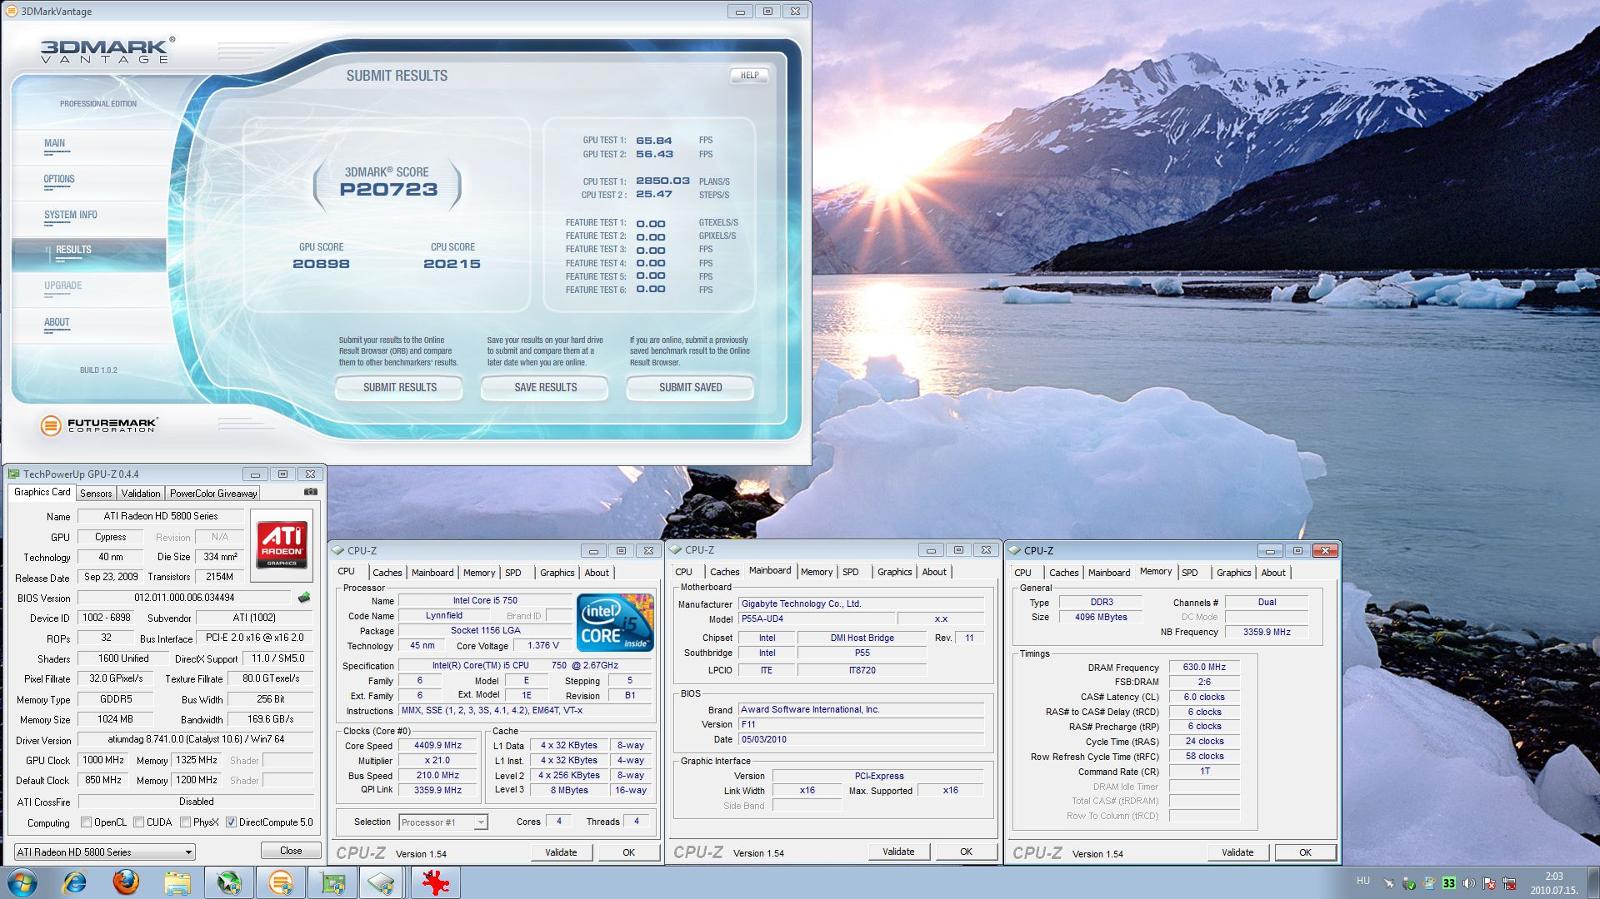This screenshot has height=899, width=1600.
Task: Toggle the PhysX checkbox in GPU-Z
Action: click(185, 823)
